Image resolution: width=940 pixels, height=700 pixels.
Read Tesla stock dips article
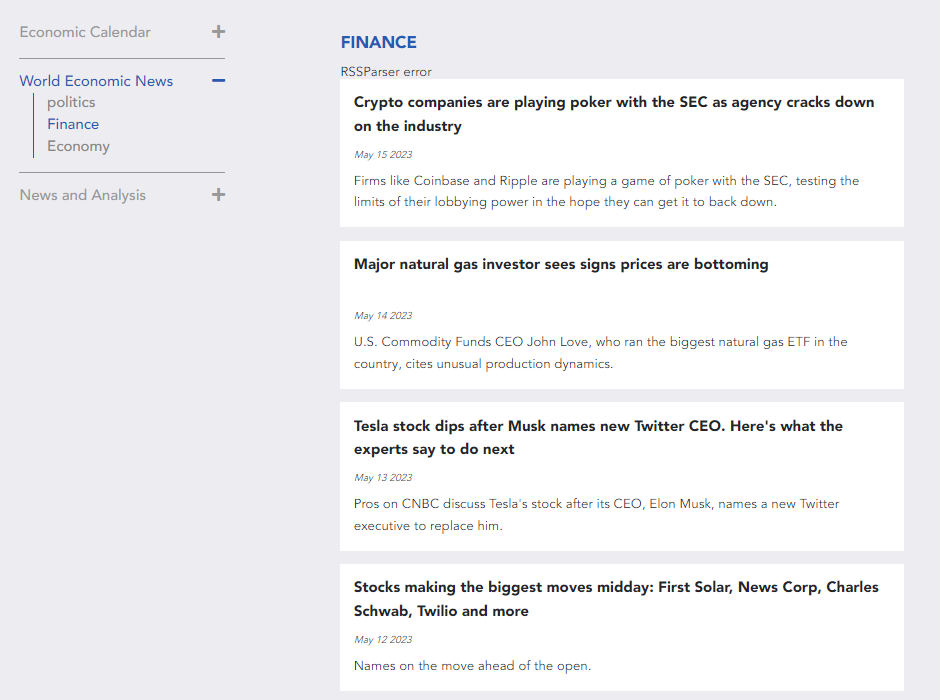598,438
